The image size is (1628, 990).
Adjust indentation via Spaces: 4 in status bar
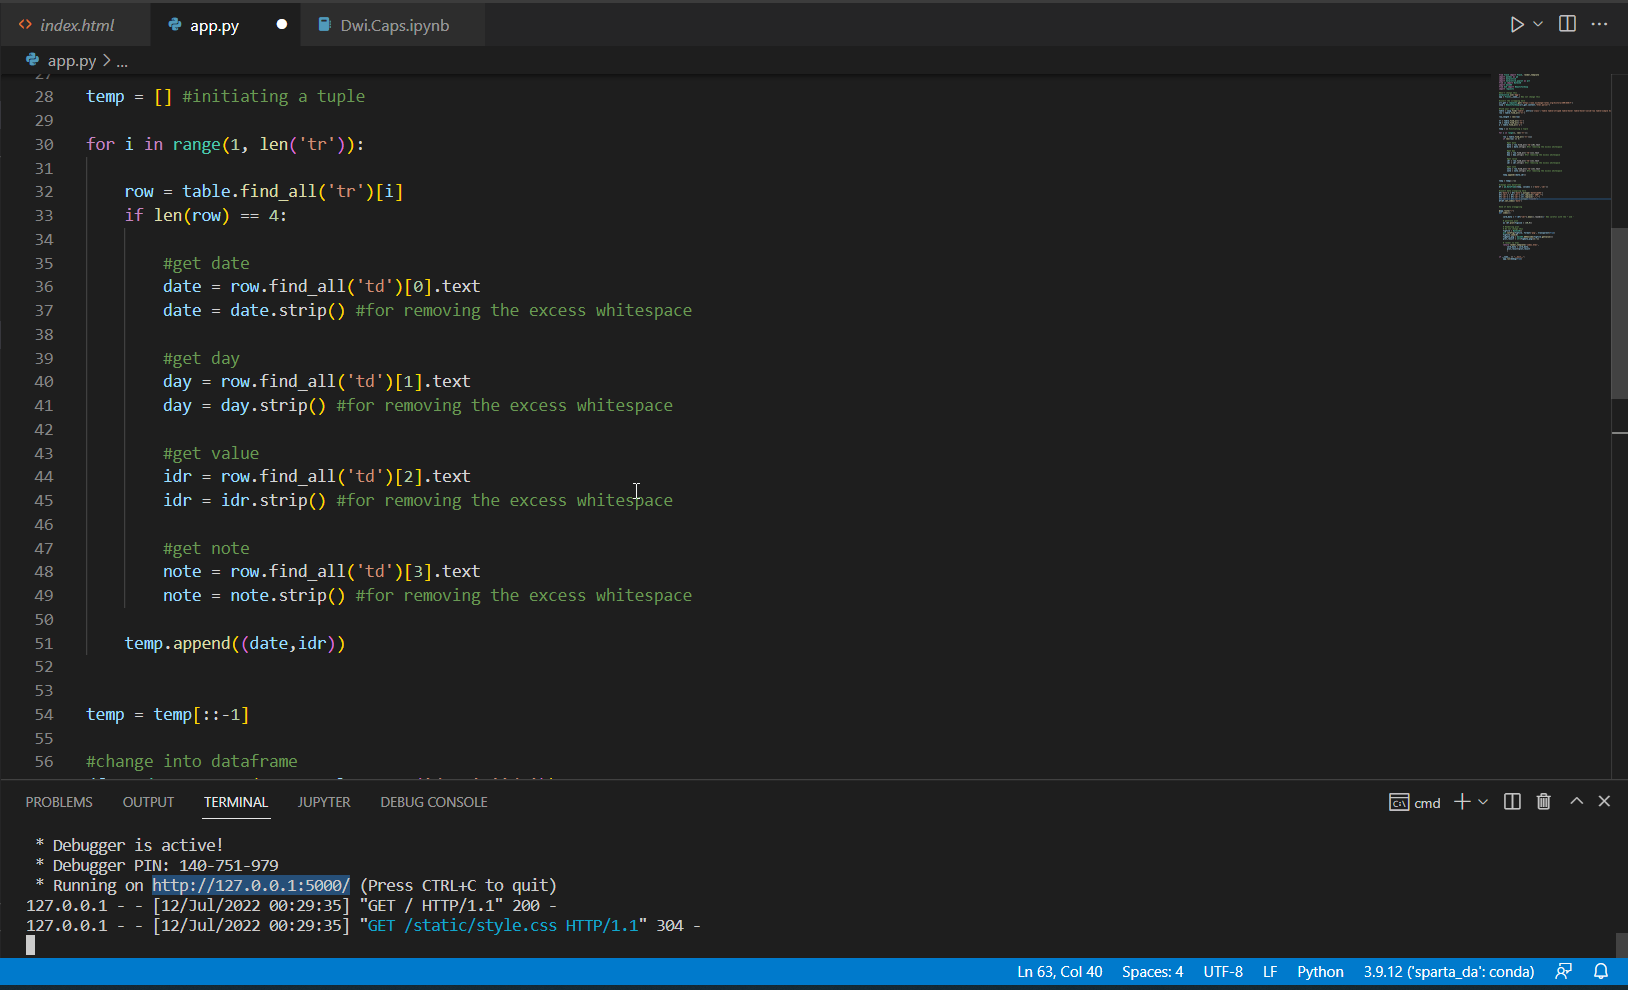tap(1152, 971)
